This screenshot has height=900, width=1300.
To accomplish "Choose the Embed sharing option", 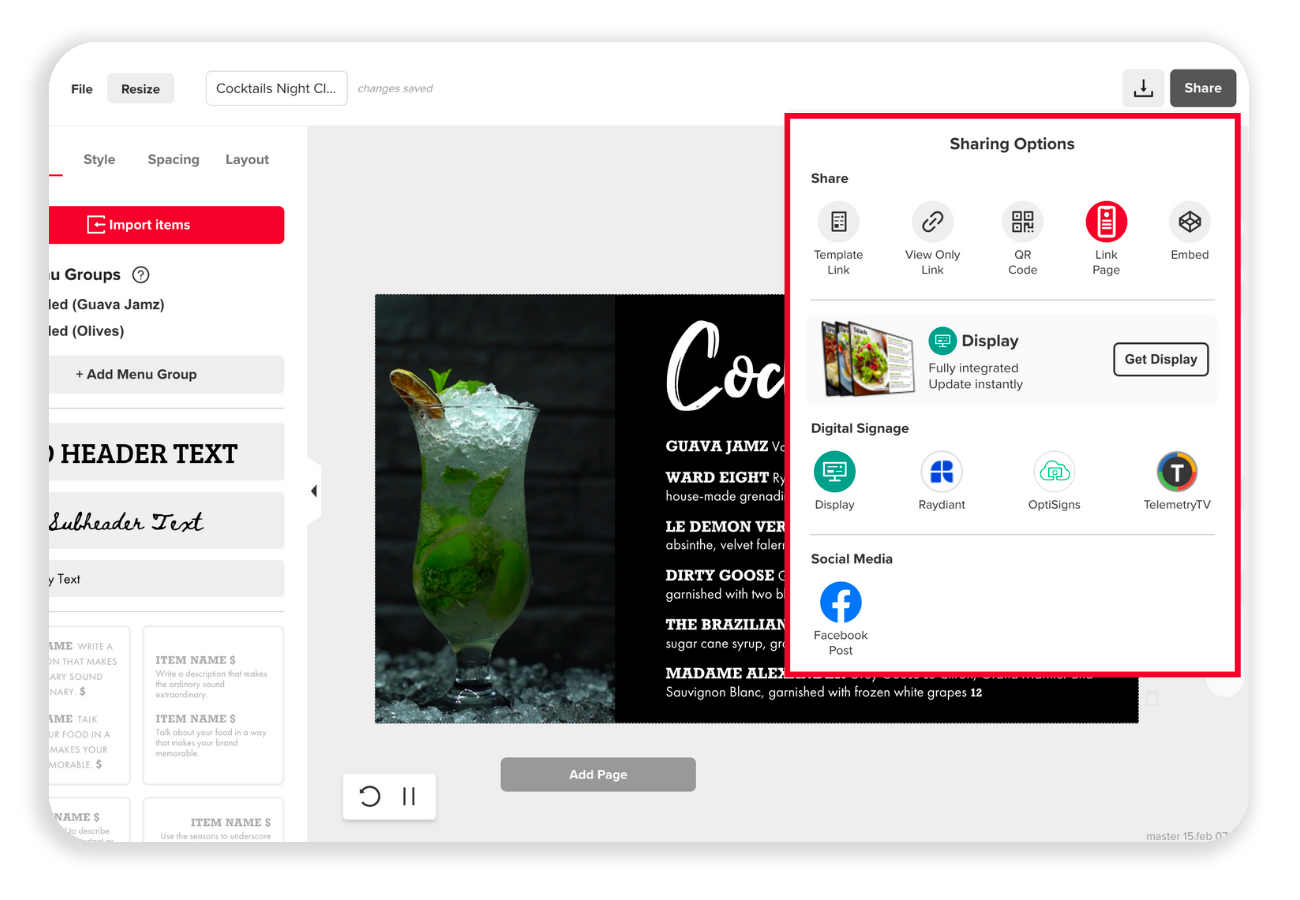I will [1190, 221].
